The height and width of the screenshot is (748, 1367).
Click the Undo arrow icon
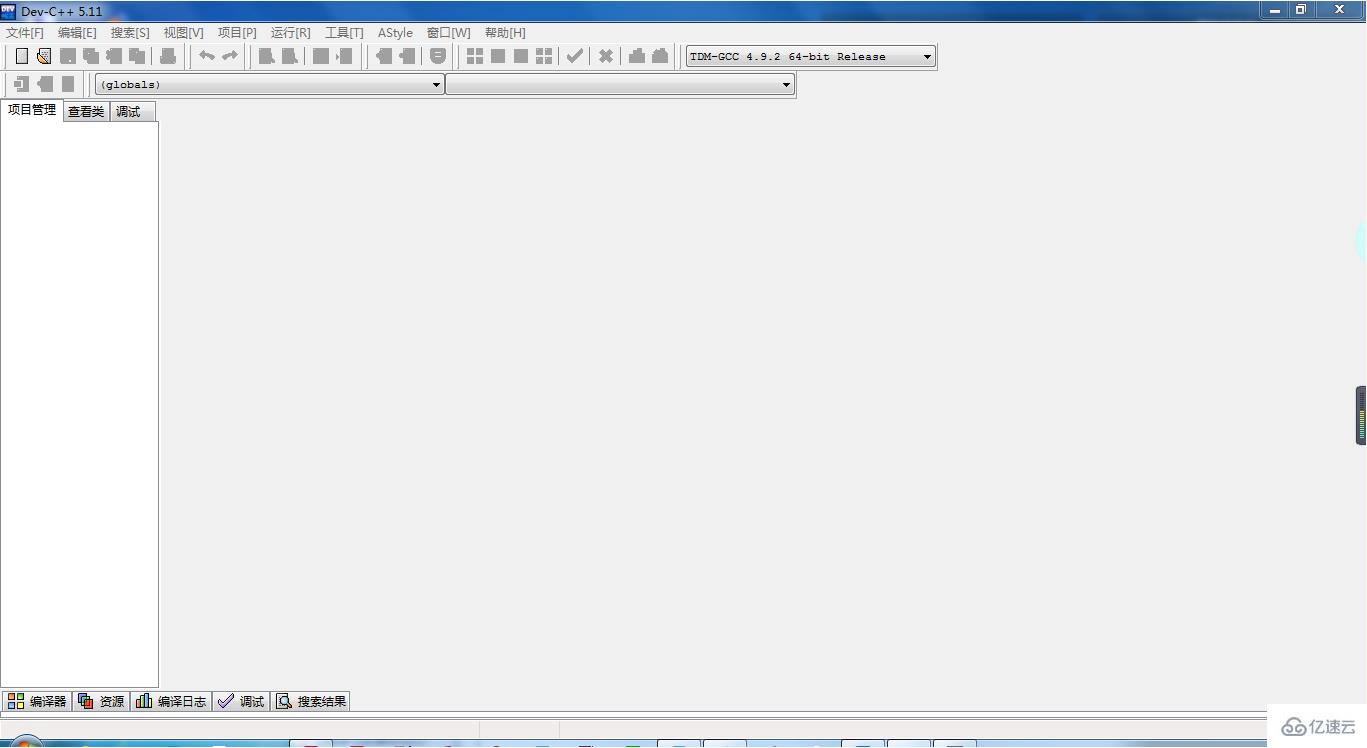pos(207,56)
